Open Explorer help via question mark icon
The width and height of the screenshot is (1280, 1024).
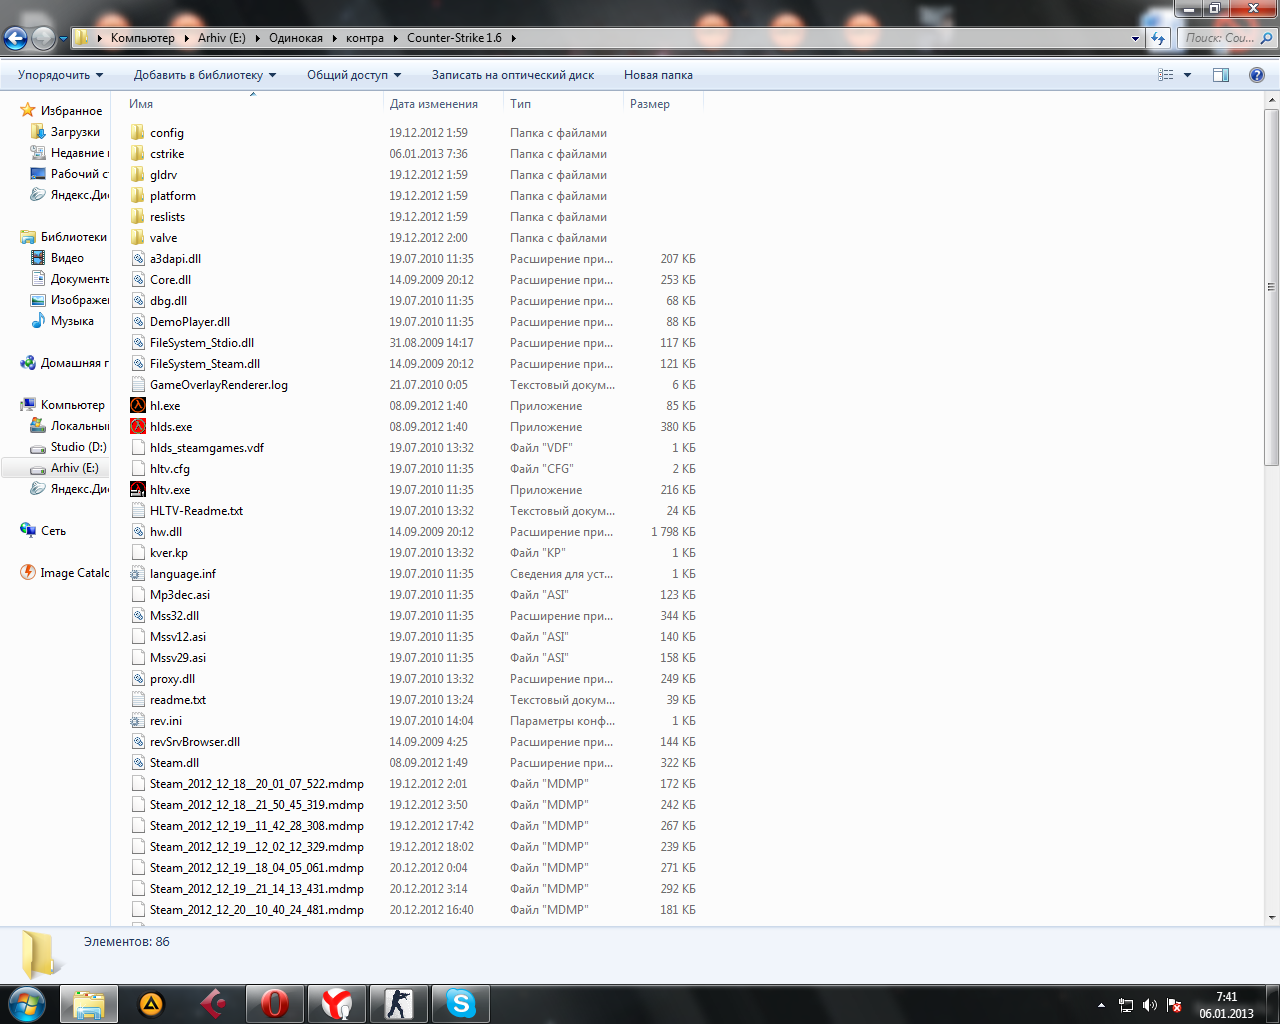coord(1257,75)
